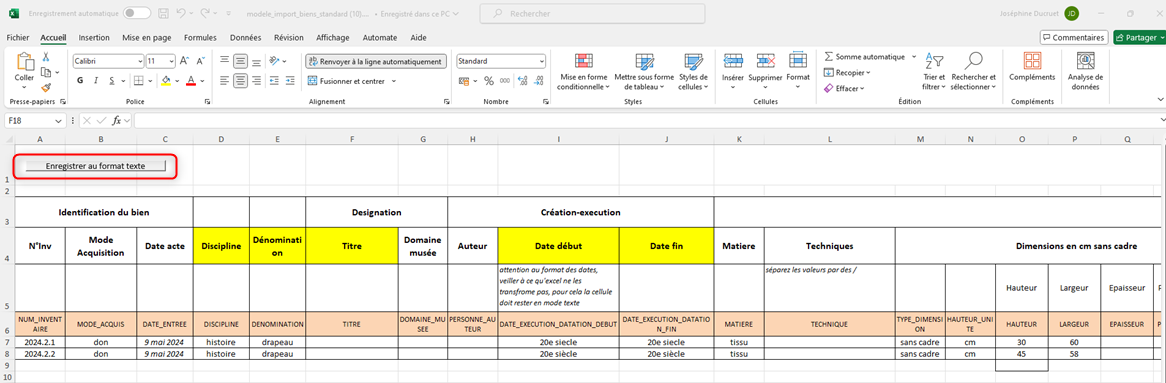Screen dimensions: 1166x383
Task: Toggle Italic (I) formatting
Action: [96, 80]
